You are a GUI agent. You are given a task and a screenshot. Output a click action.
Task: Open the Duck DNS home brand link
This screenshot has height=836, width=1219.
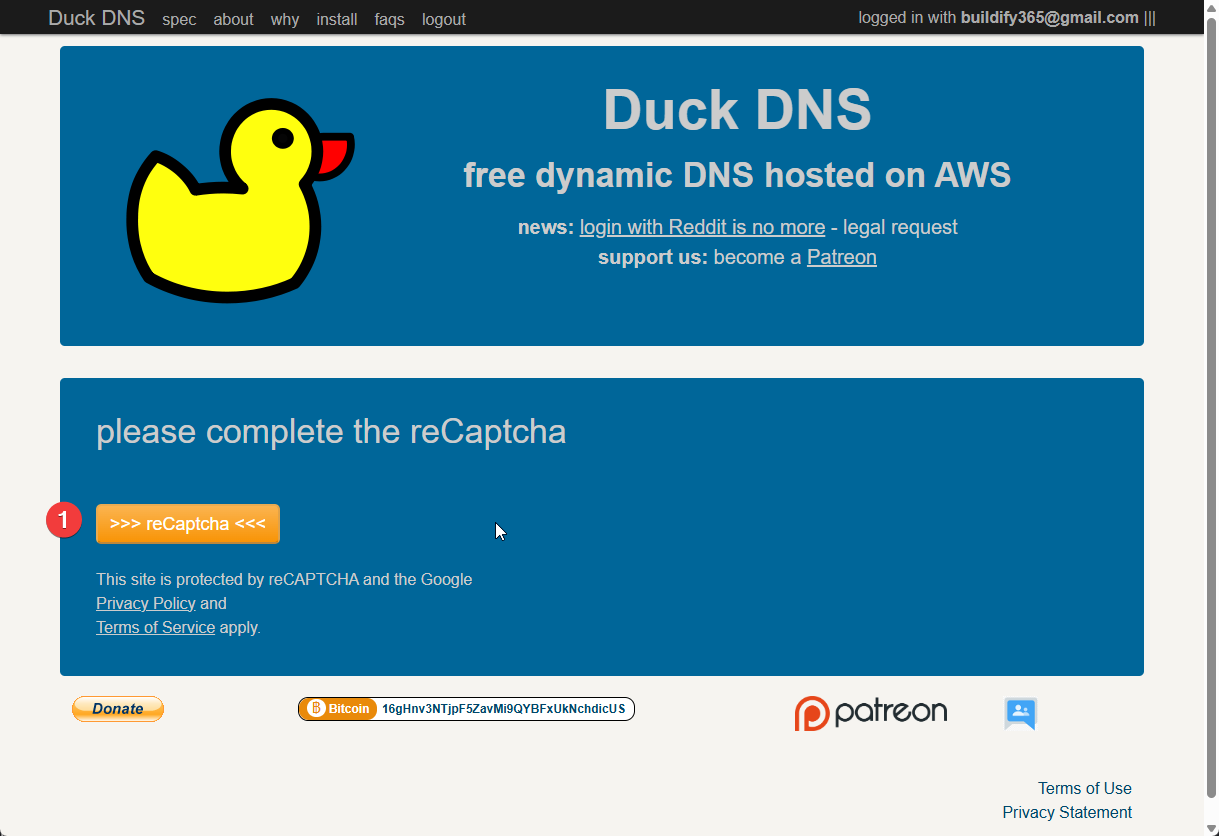tap(96, 18)
